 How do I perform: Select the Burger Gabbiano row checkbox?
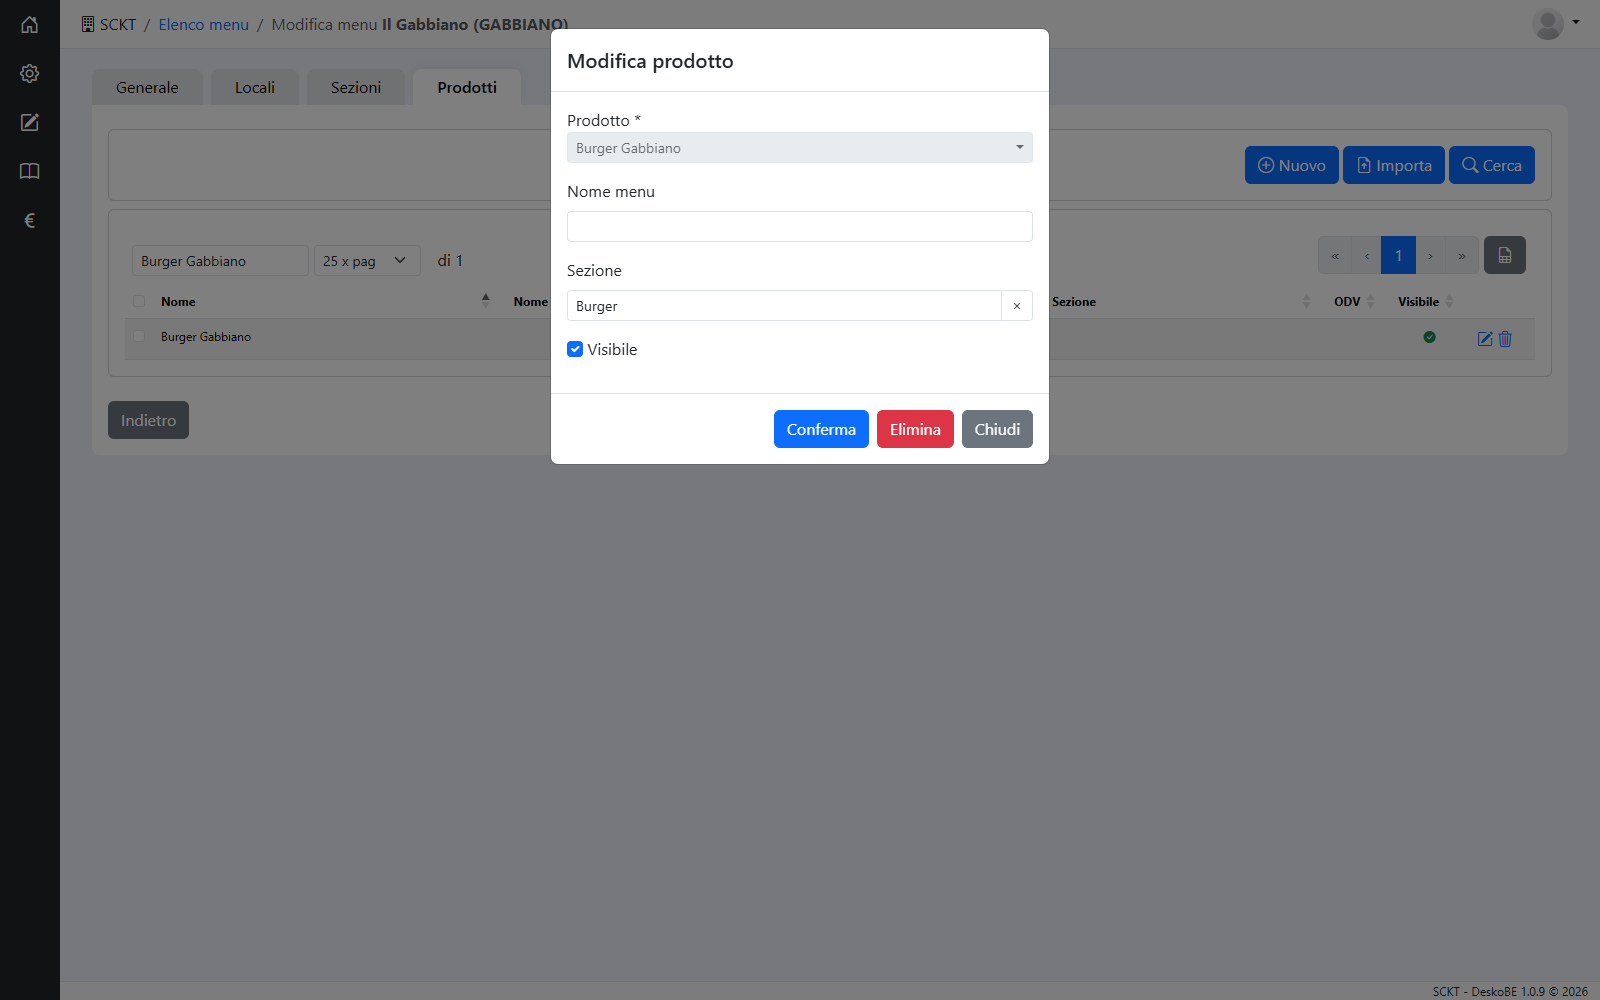tap(139, 336)
